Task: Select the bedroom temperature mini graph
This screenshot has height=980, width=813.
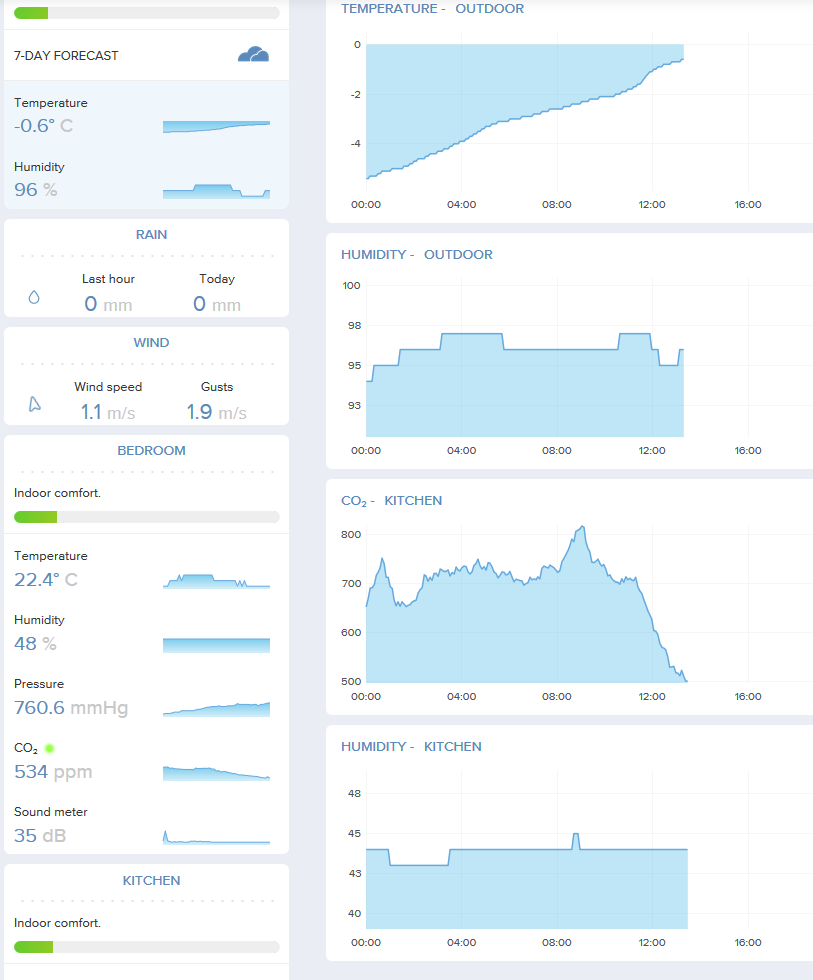Action: coord(216,581)
